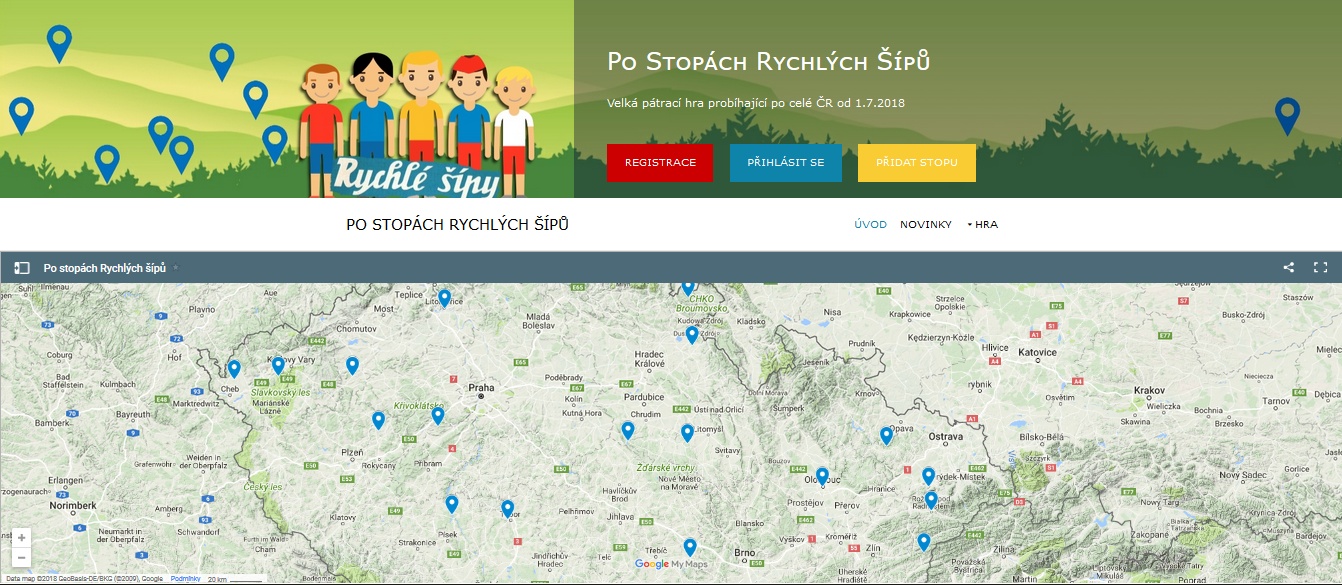Click the yellow Přidat stopu button
1342x585 pixels.
[x=916, y=163]
